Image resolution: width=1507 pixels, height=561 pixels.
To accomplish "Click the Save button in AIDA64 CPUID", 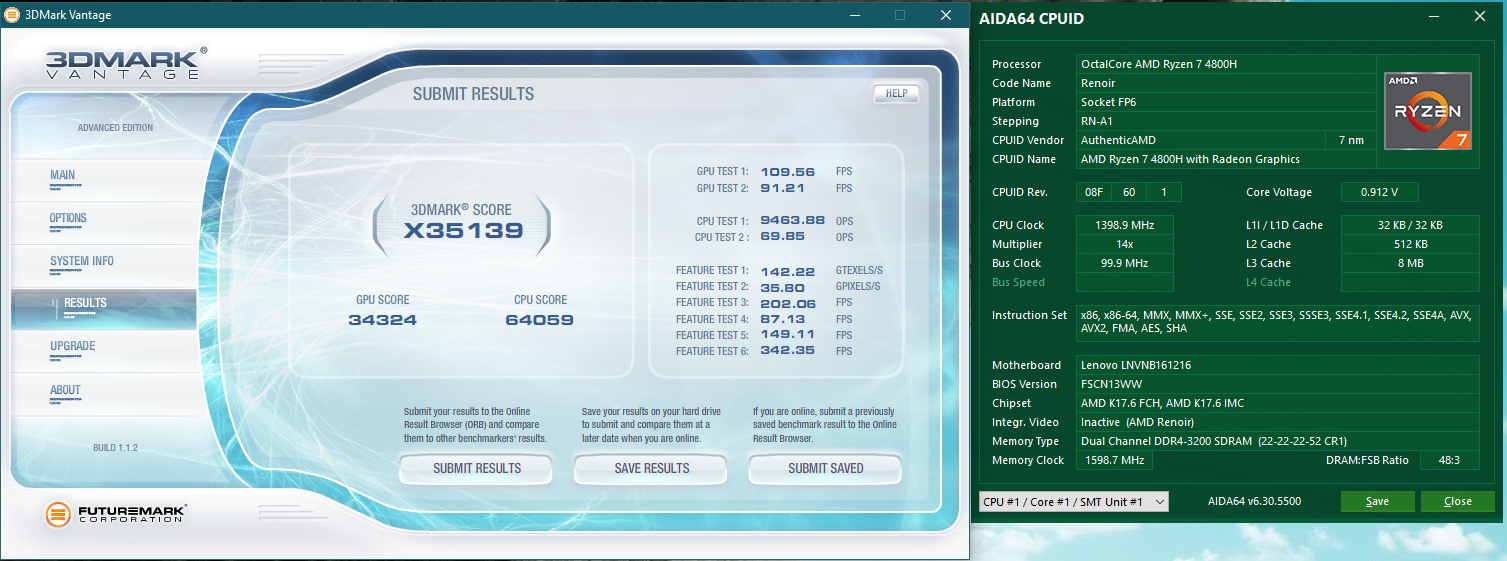I will point(1377,501).
